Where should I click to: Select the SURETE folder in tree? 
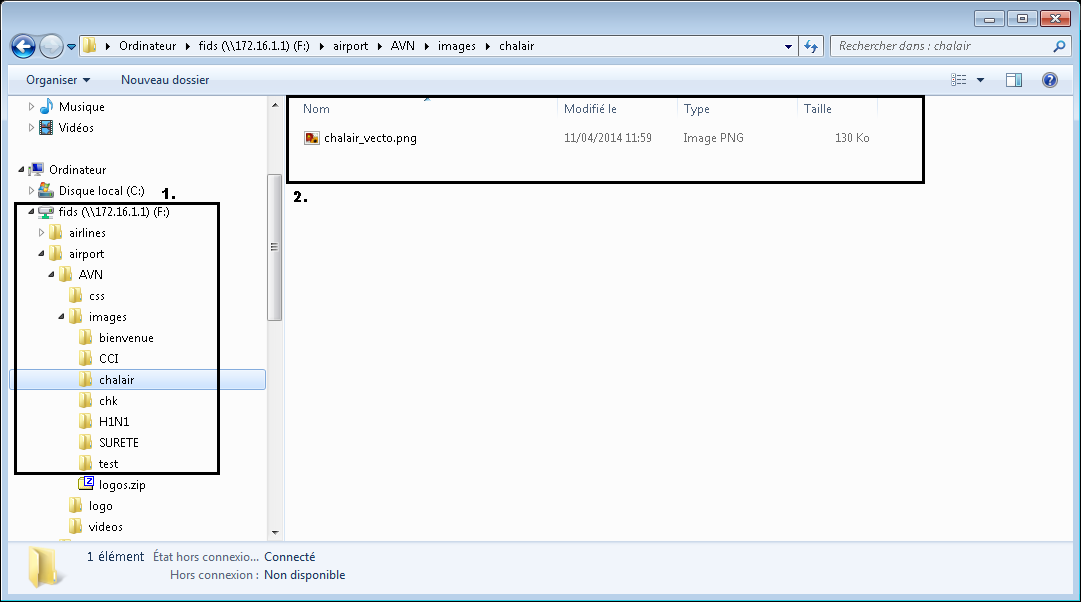[118, 443]
